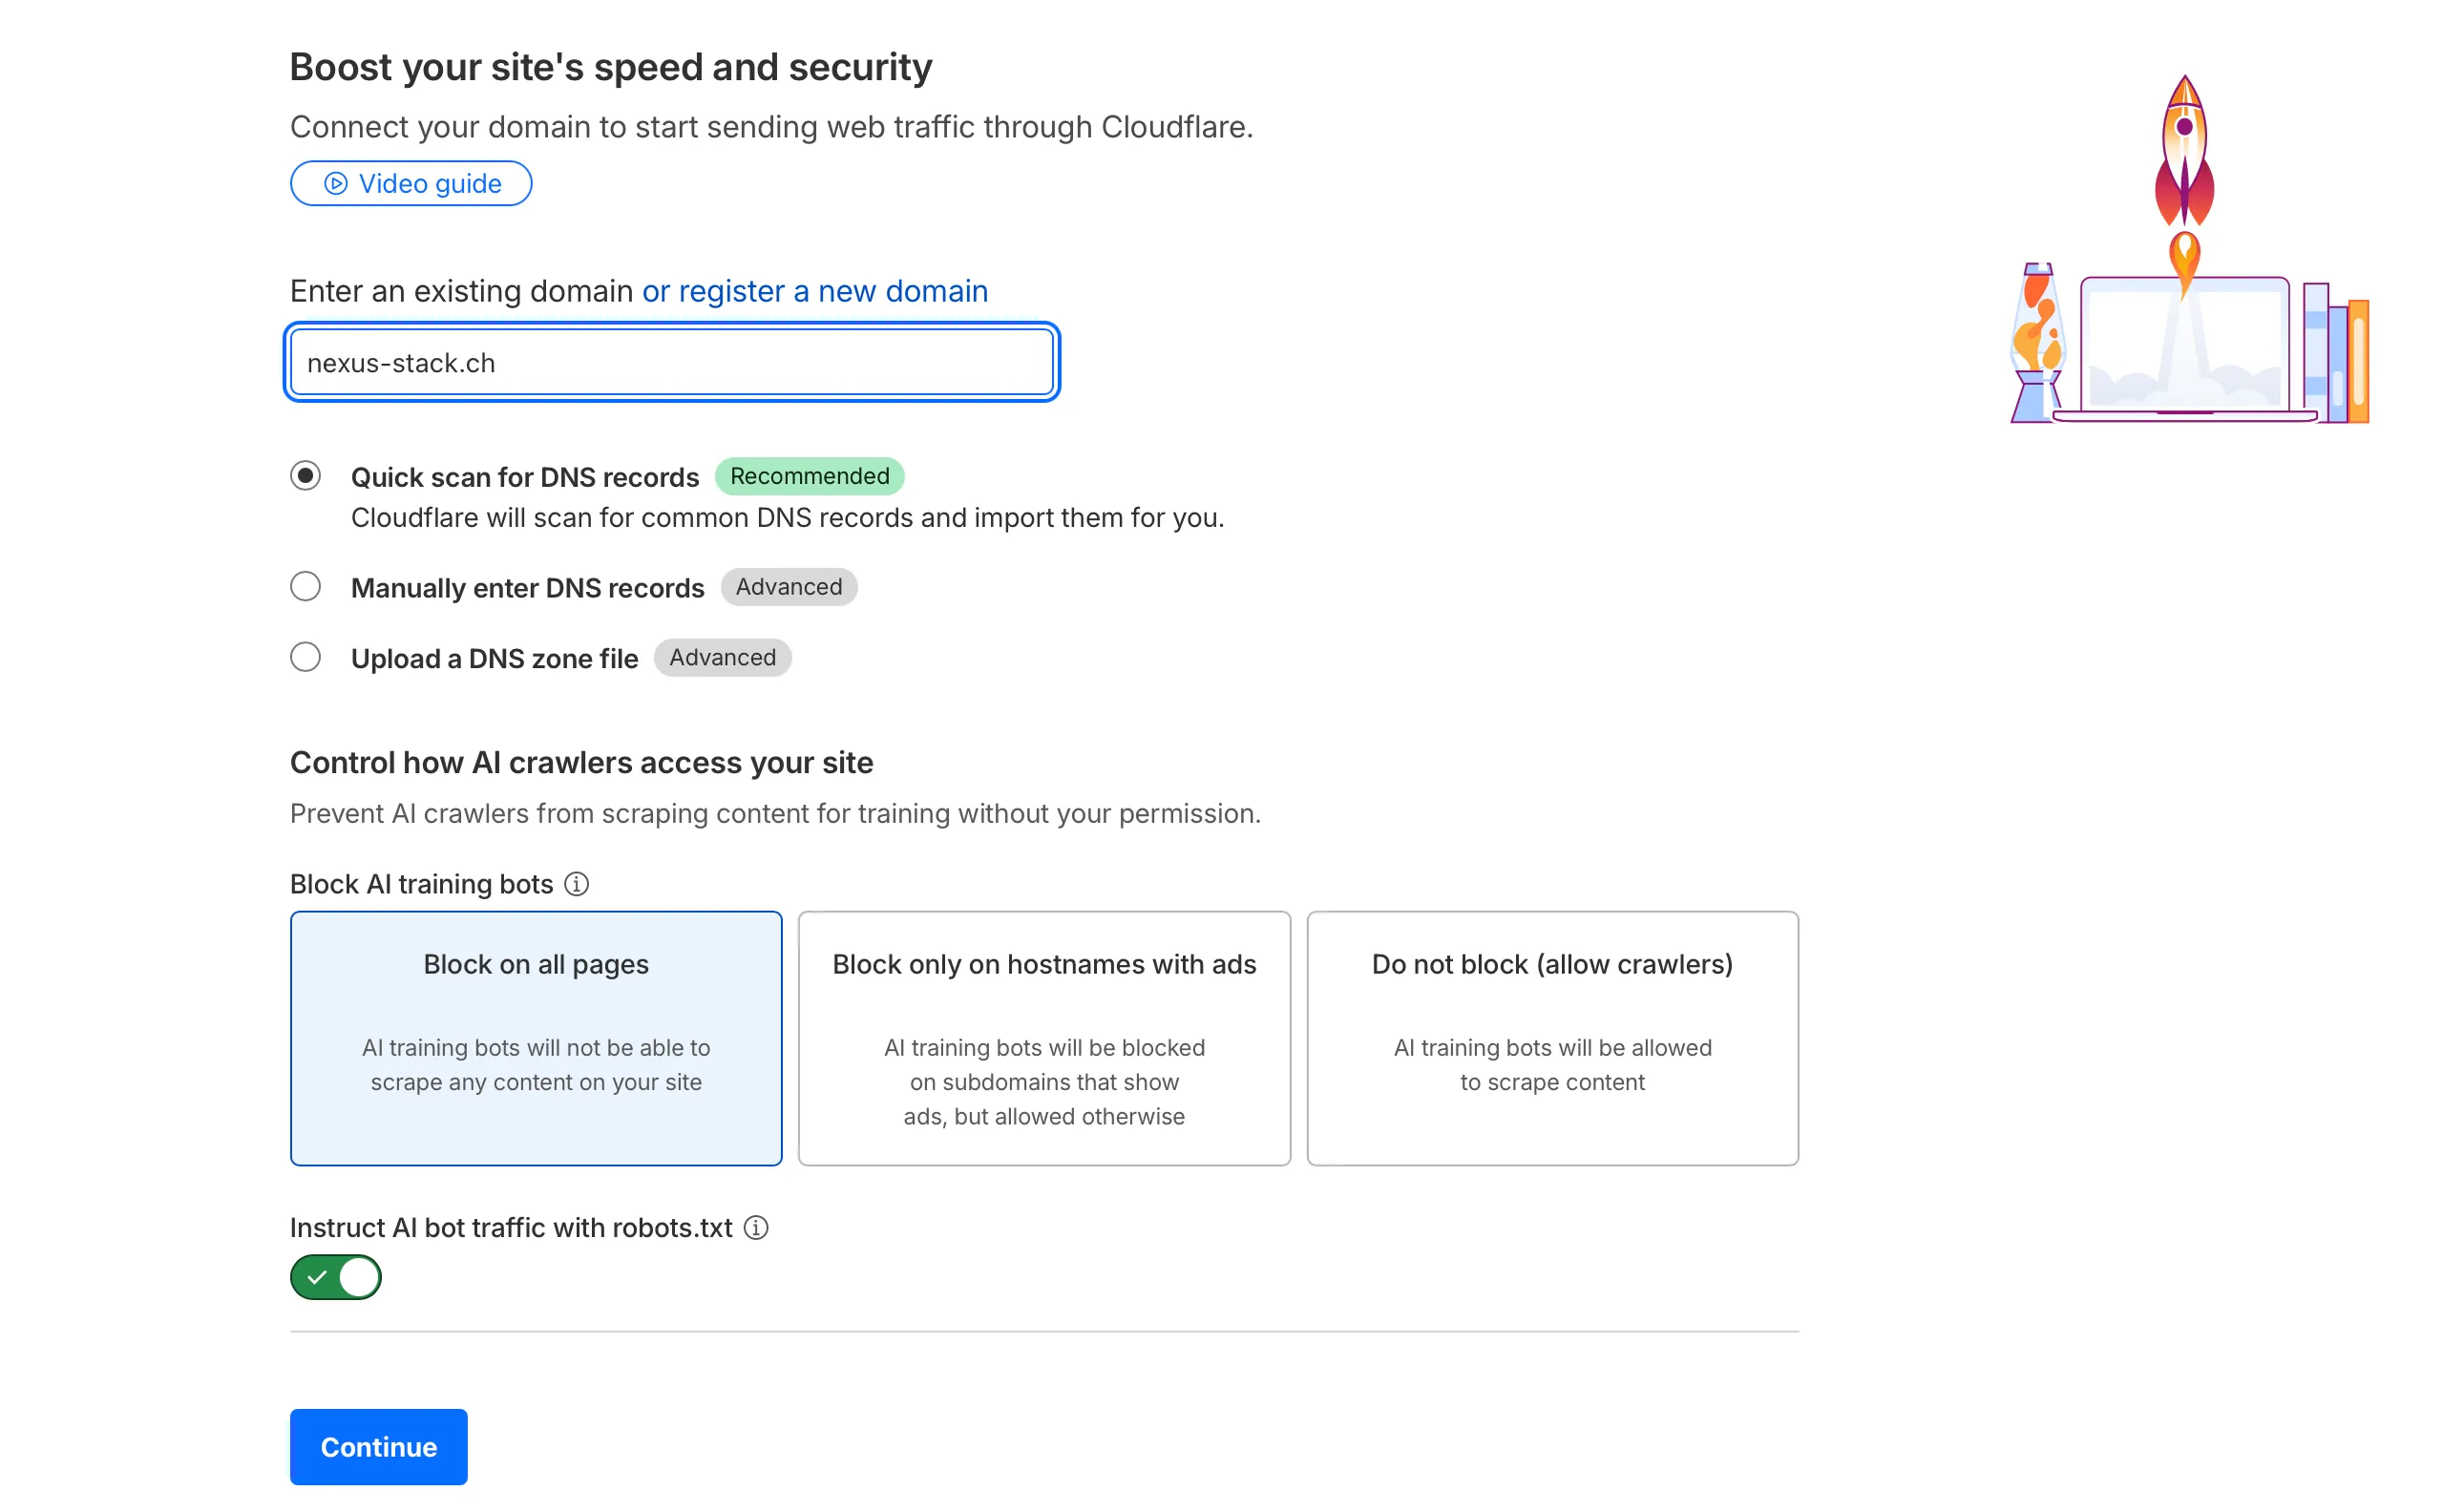Click info icon beside robots.txt instruction label
Screen dimensions: 2442x1512
(756, 1227)
